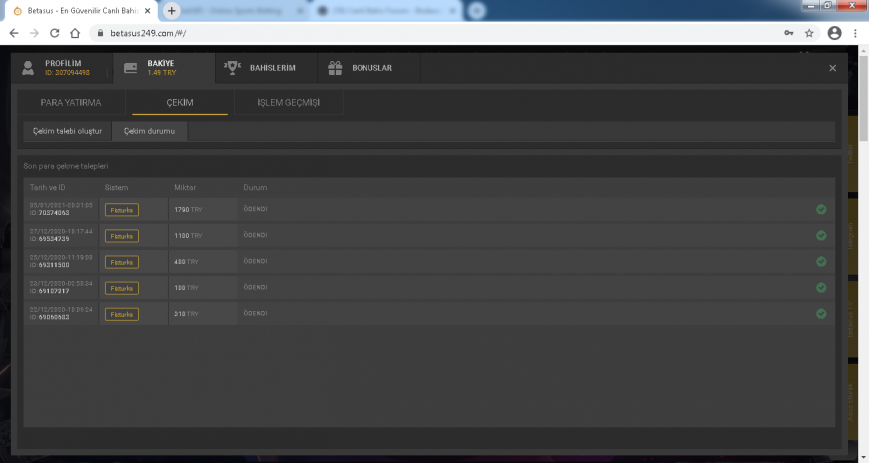Screen dimensions: 869x463
Task: Click the 310 TRY amount cell
Action: [x=203, y=314]
